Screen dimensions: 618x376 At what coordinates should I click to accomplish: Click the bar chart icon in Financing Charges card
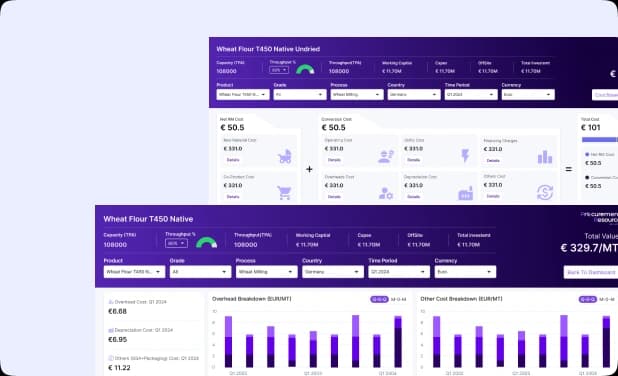click(545, 156)
